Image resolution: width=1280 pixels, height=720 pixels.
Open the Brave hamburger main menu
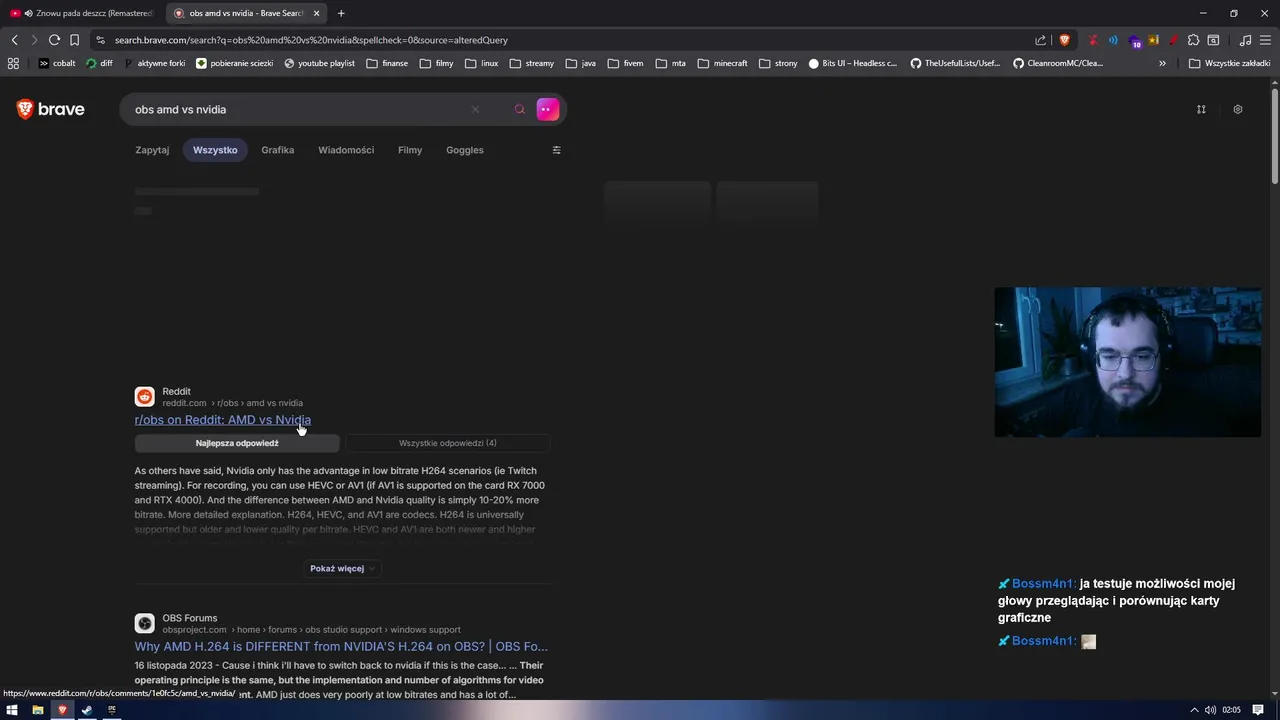click(1265, 40)
